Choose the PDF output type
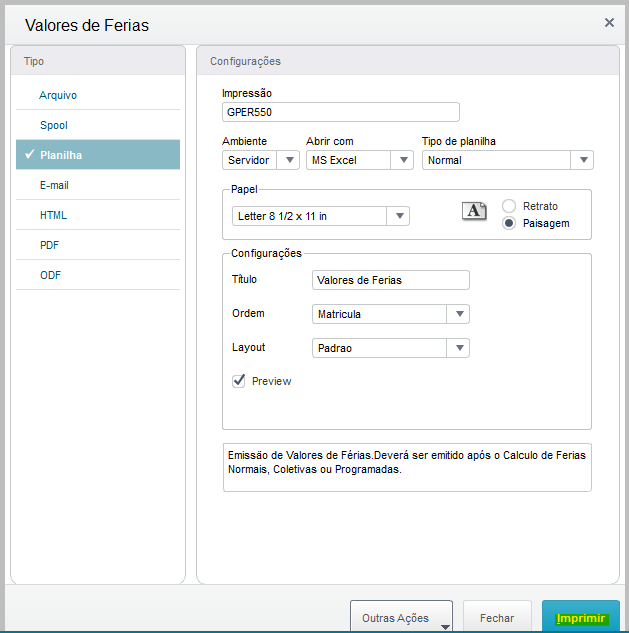The image size is (629, 633). pos(98,245)
